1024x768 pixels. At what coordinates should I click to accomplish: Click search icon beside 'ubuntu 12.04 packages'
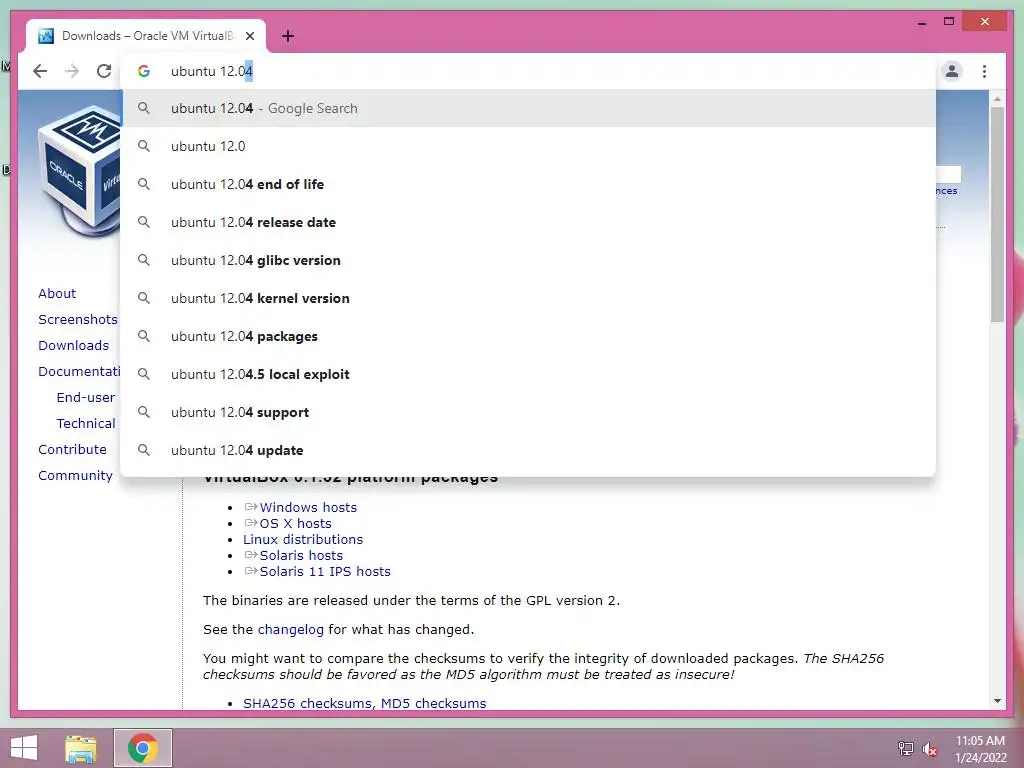[144, 336]
